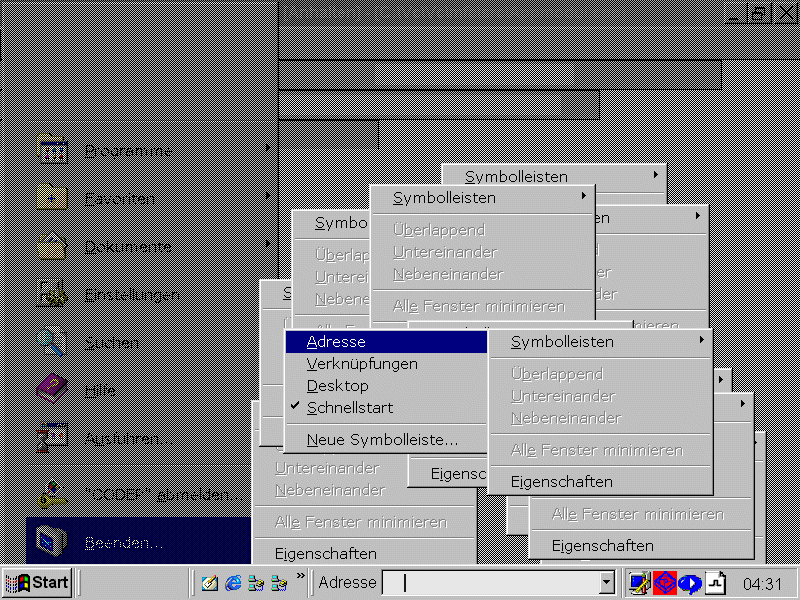Image resolution: width=800 pixels, height=600 pixels.
Task: Enable the Verknüpfungen toolbar option
Action: 362,364
